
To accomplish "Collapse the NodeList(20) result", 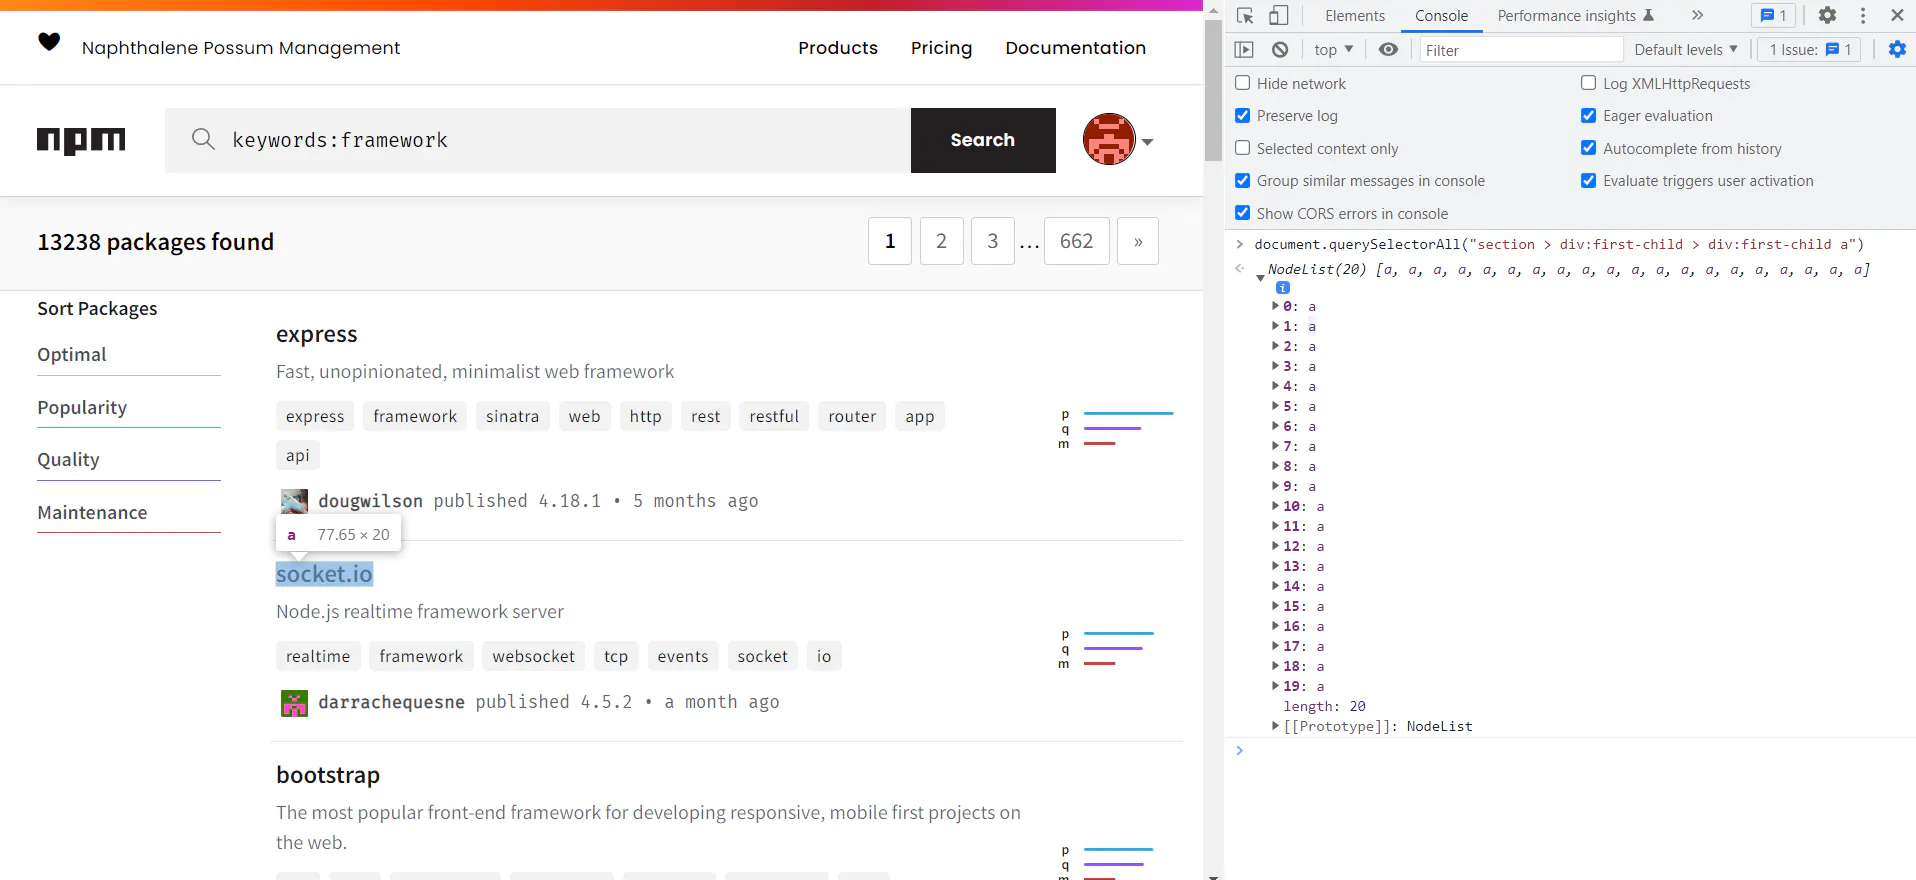I will click(x=1260, y=277).
